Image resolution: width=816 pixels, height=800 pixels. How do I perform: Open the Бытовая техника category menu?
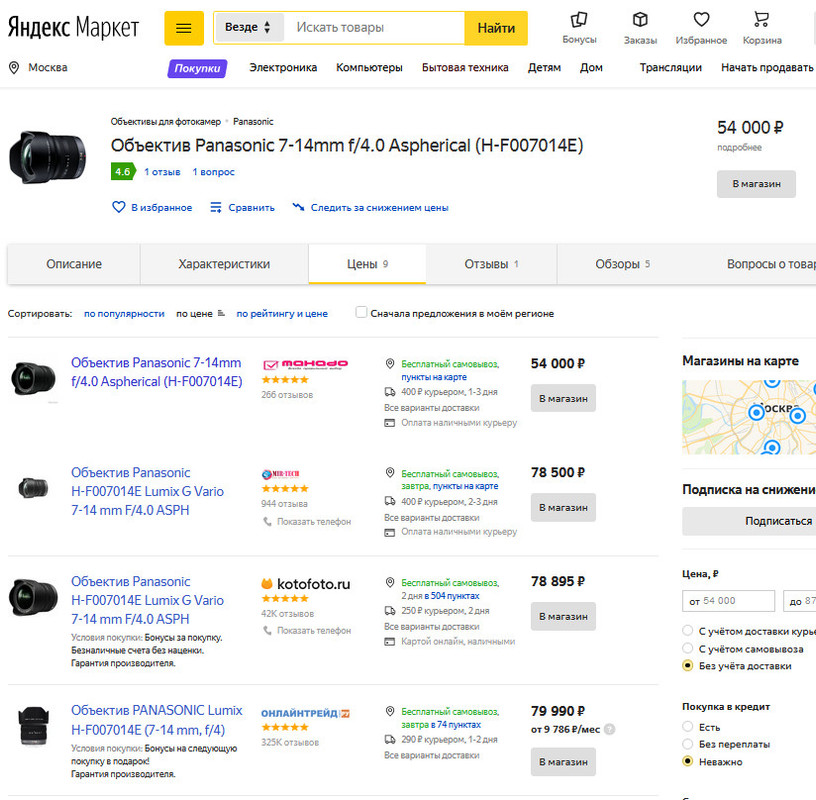(465, 68)
